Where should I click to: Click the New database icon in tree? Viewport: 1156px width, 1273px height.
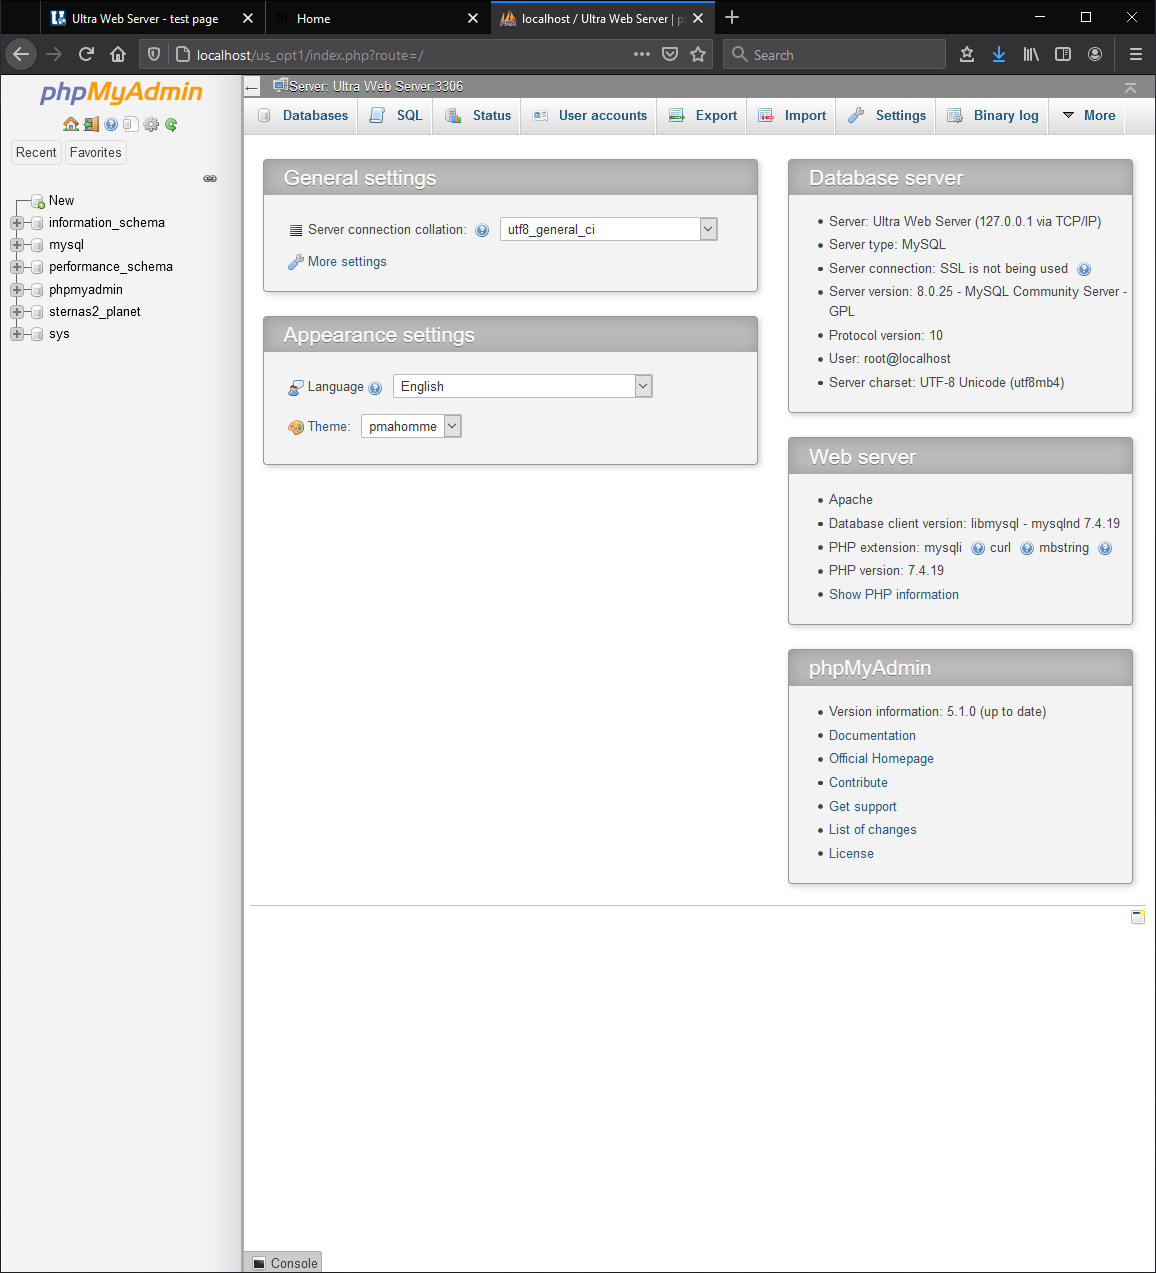tap(38, 201)
